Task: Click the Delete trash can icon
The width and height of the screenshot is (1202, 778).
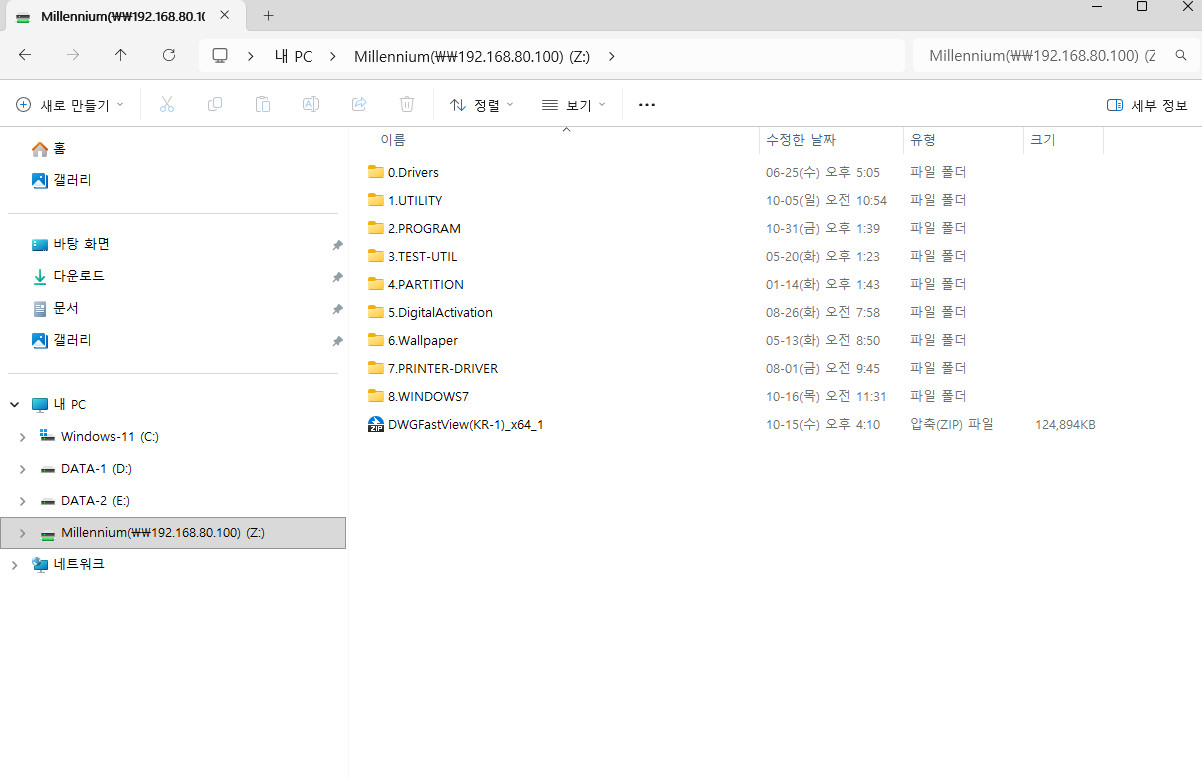Action: point(407,105)
